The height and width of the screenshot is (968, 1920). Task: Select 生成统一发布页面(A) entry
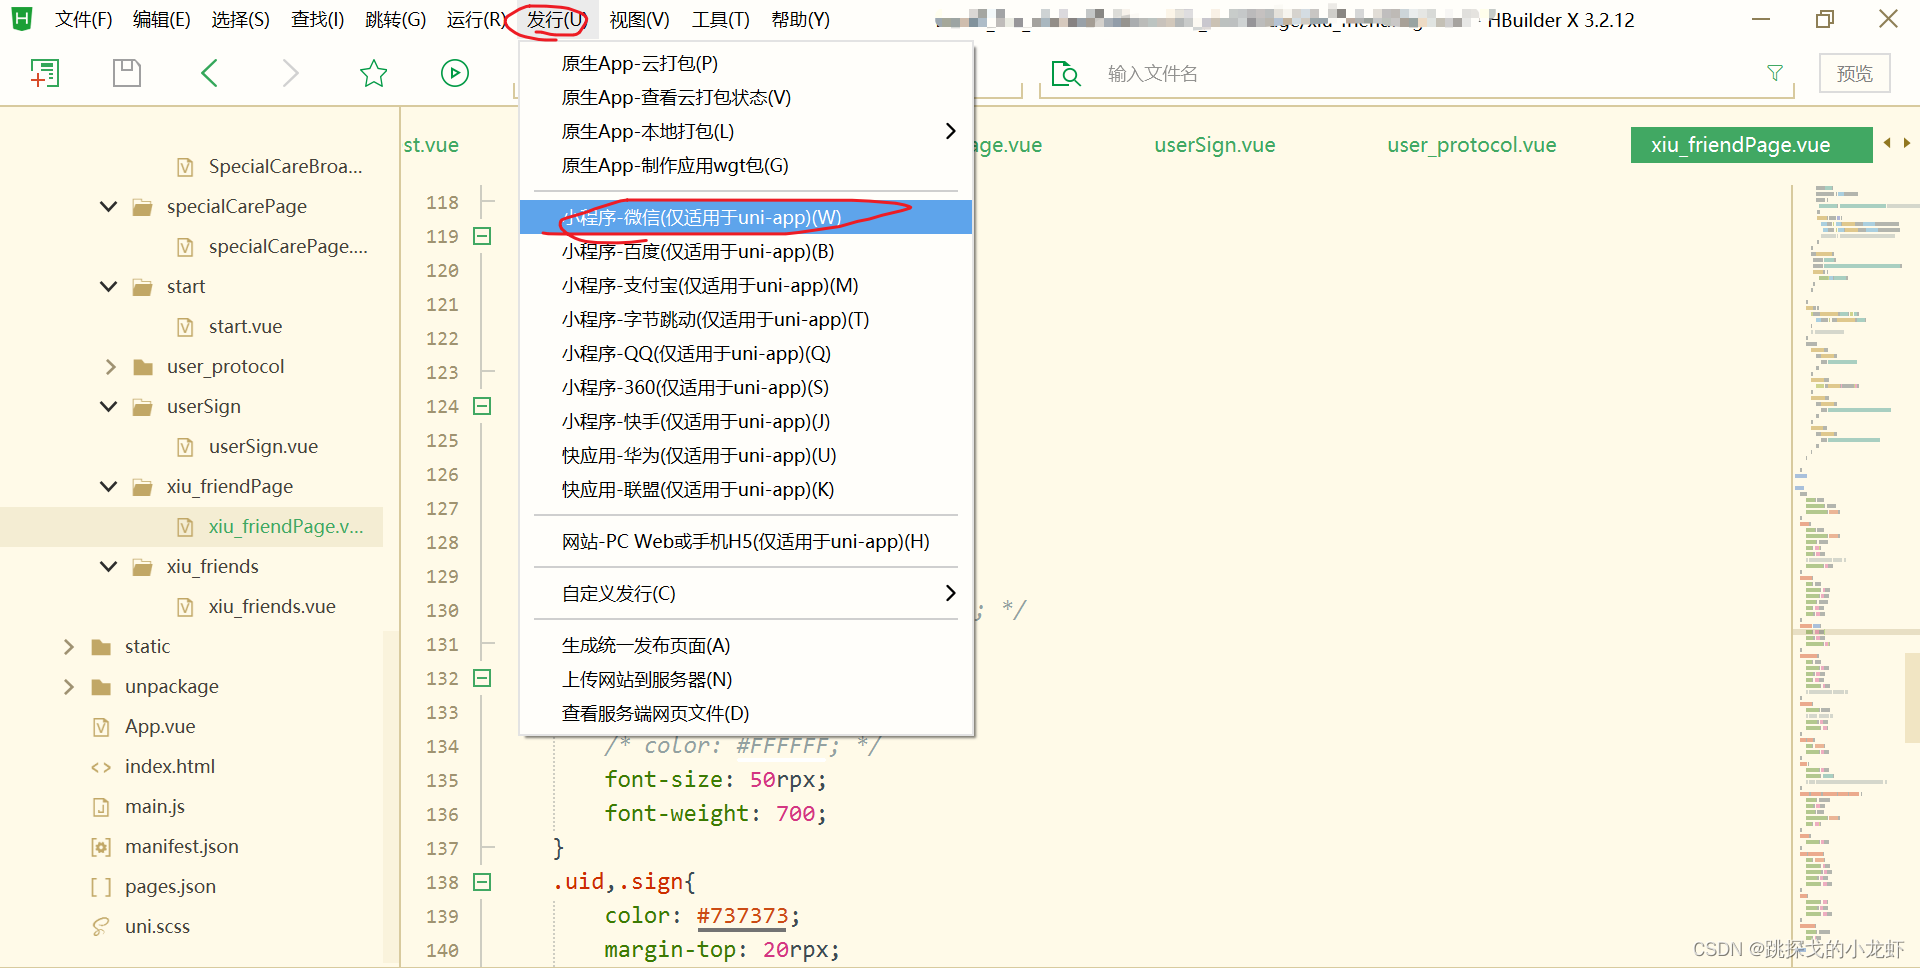[x=746, y=645]
